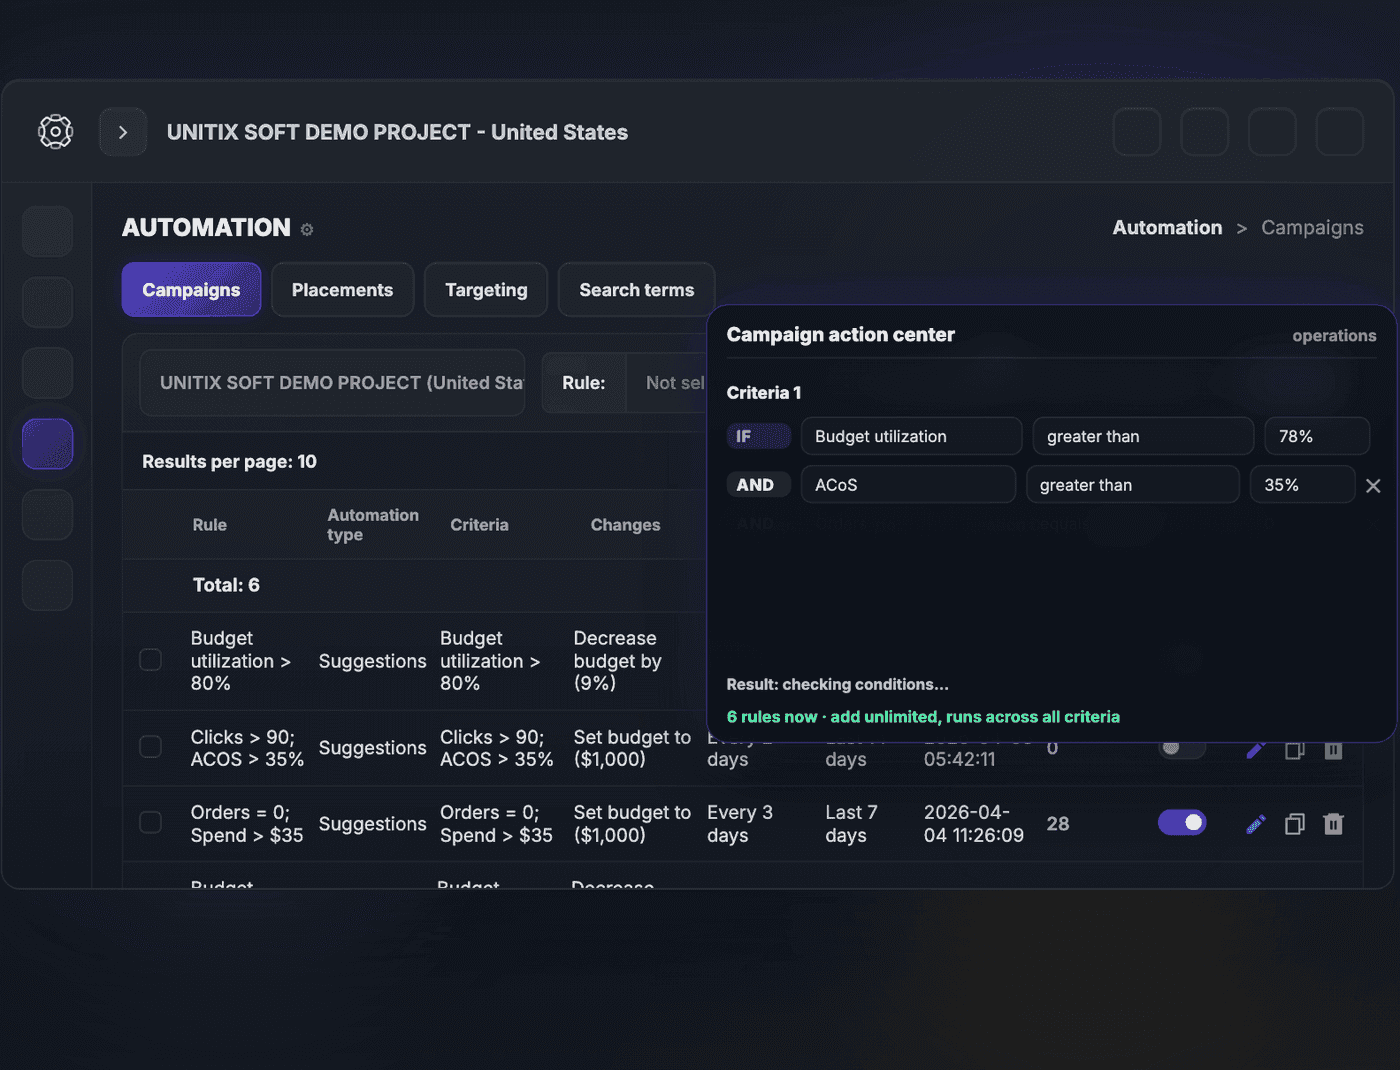Click the AND condition badge
Screen dimensions: 1400x1070
pyautogui.click(x=758, y=485)
